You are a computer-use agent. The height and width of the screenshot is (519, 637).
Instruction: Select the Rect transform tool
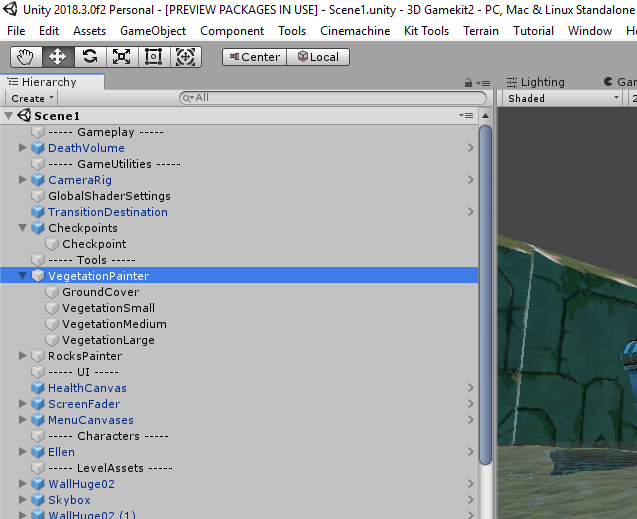click(x=154, y=57)
